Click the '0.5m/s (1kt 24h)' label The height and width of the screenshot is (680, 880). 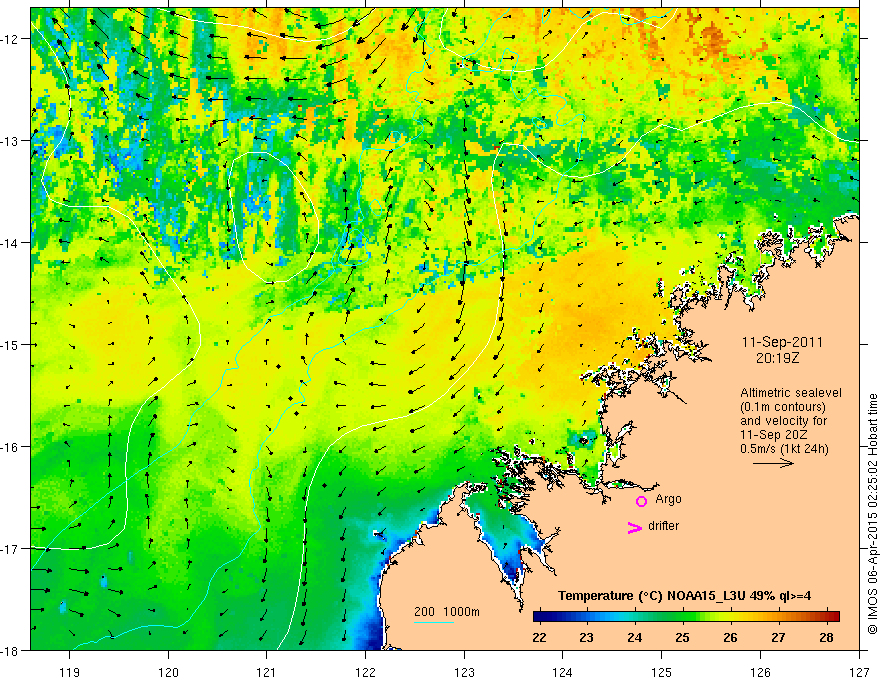[x=784, y=448]
